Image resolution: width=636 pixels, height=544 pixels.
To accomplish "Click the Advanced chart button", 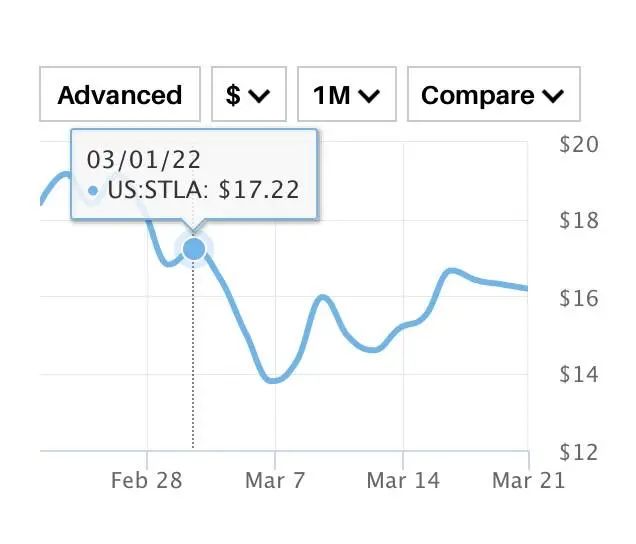I will (x=120, y=95).
